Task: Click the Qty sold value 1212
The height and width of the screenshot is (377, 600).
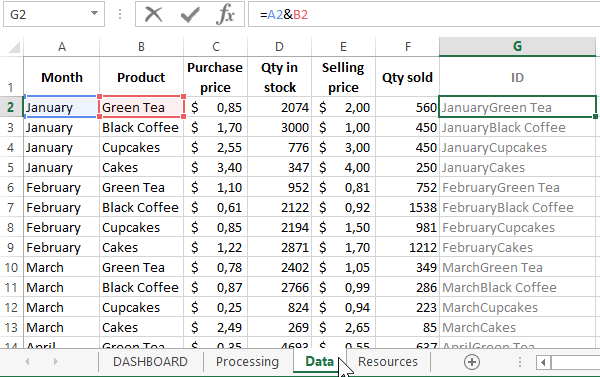Action: [408, 247]
